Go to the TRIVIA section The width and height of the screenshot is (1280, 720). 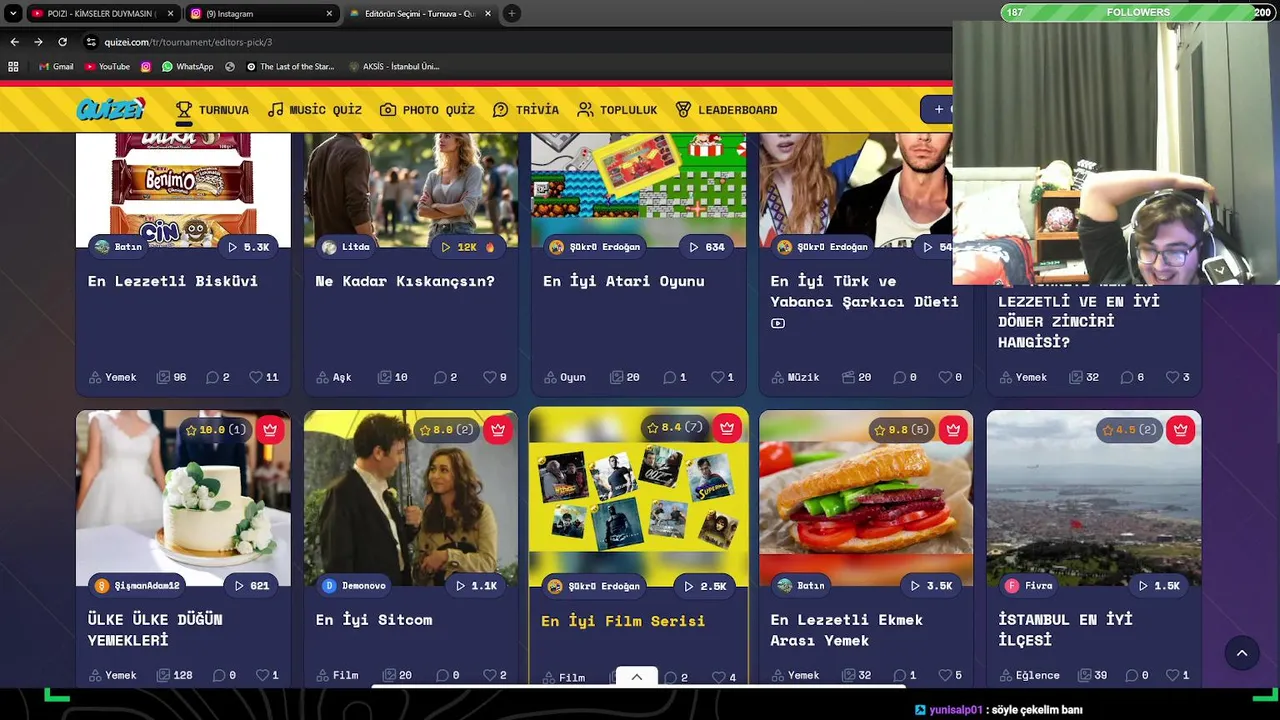tap(526, 110)
